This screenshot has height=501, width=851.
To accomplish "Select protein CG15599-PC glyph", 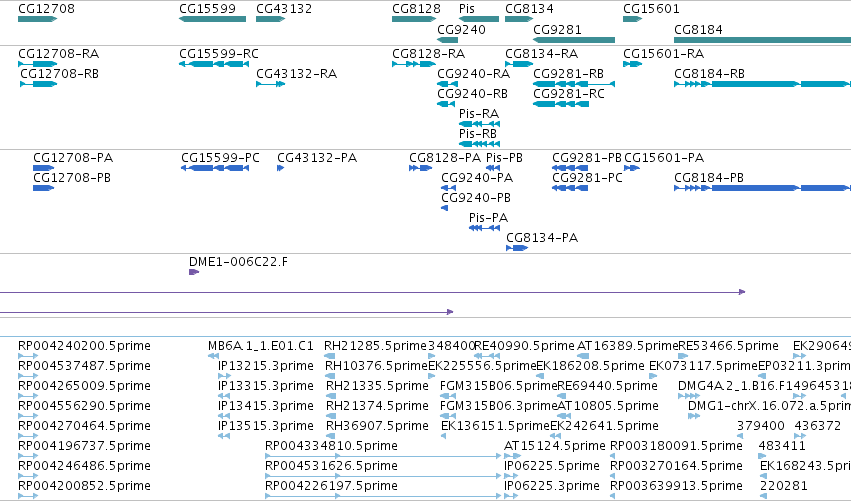I will coord(215,168).
